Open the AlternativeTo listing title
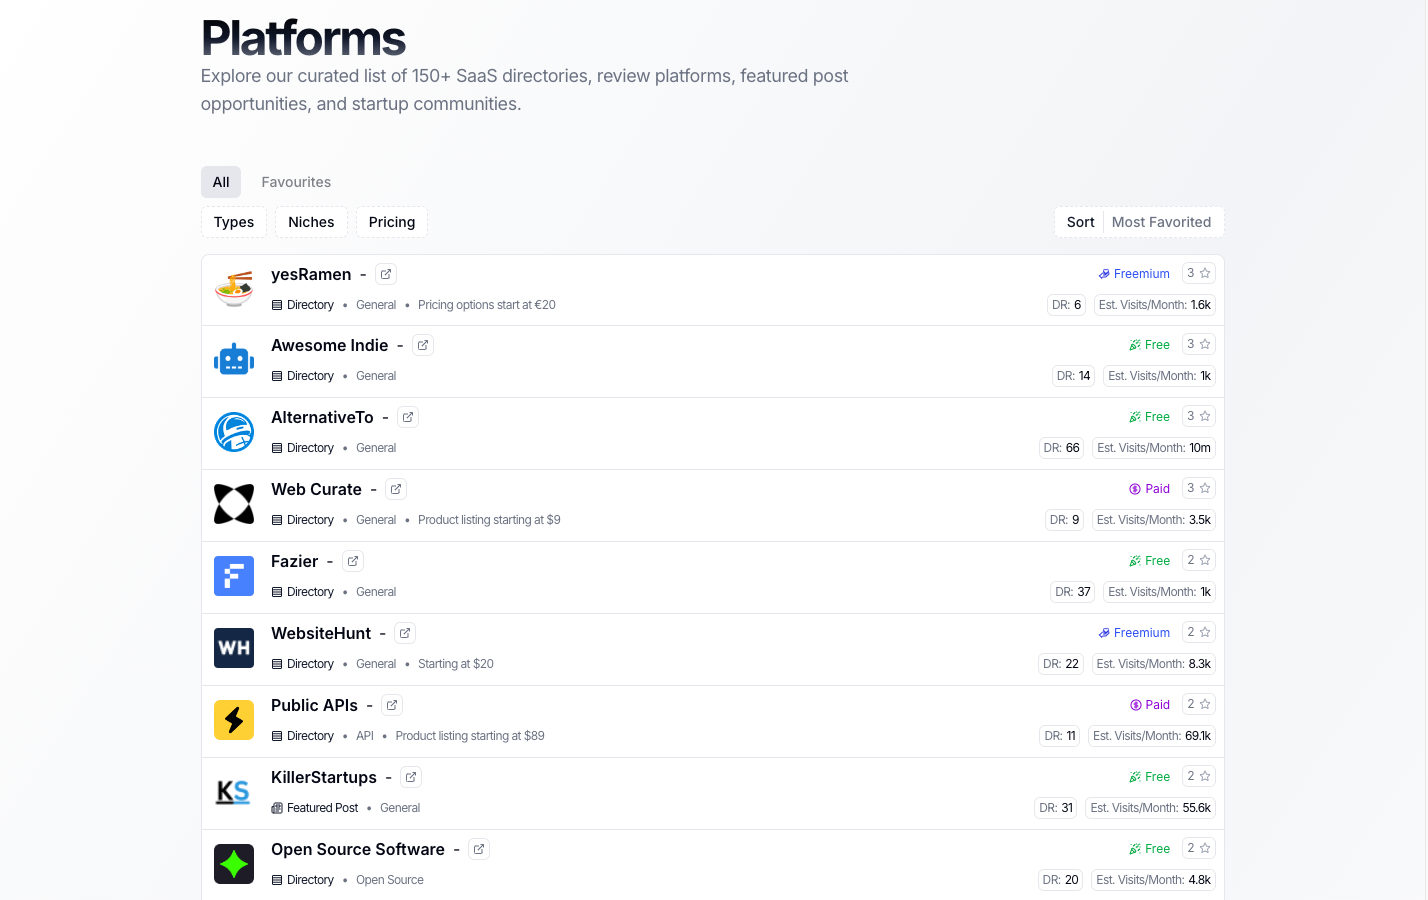Image resolution: width=1428 pixels, height=900 pixels. coord(322,417)
